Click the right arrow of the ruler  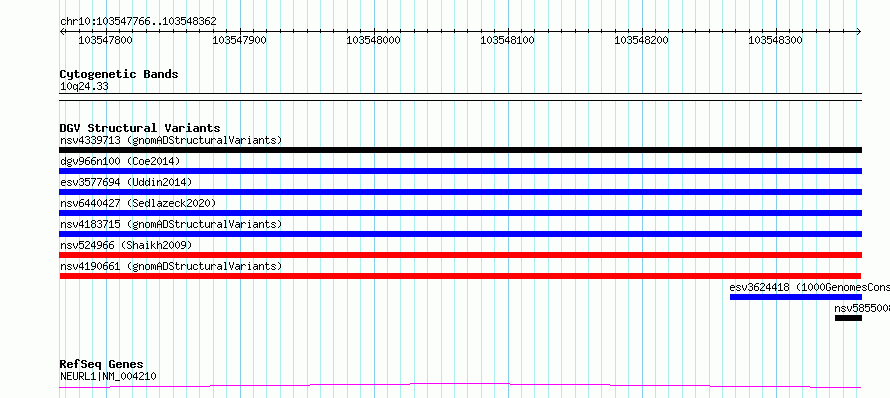[x=859, y=31]
